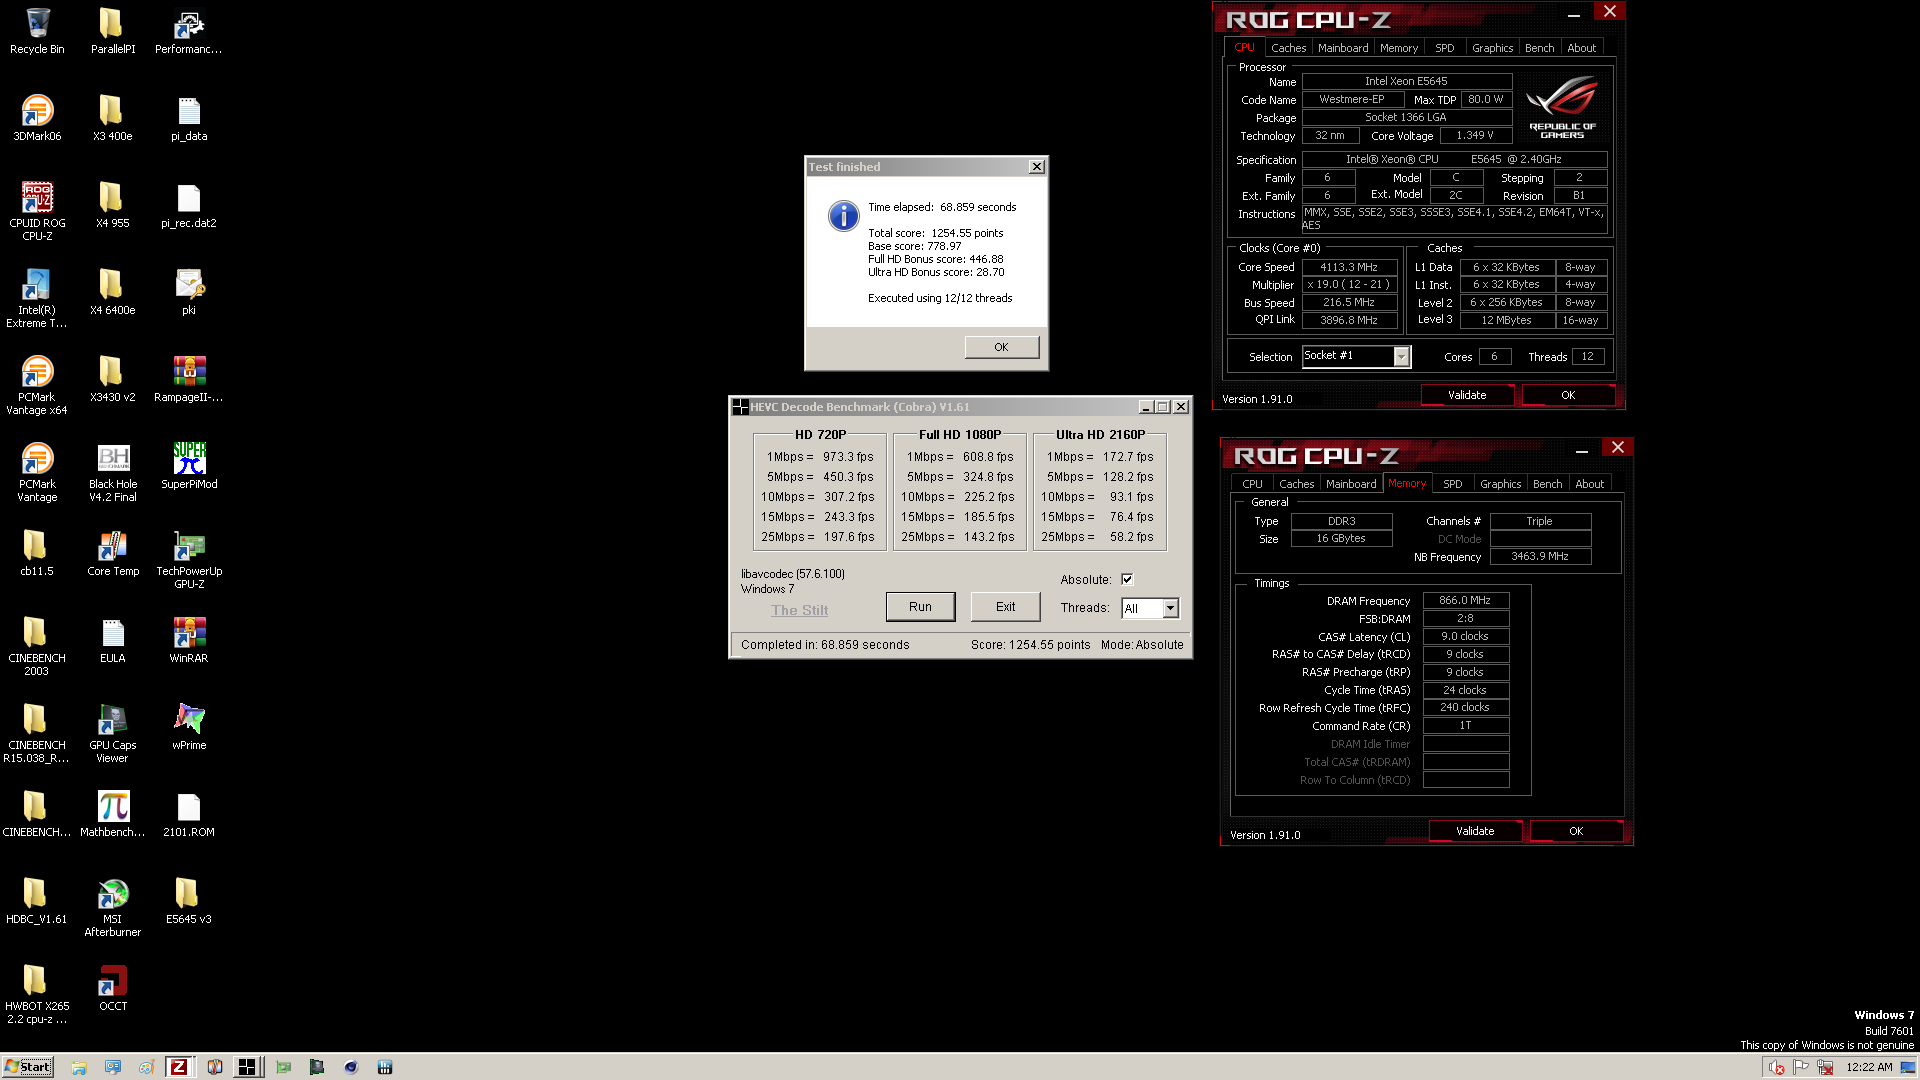Click OK in the Test finished dialog
This screenshot has width=1920, height=1080.
point(1001,347)
